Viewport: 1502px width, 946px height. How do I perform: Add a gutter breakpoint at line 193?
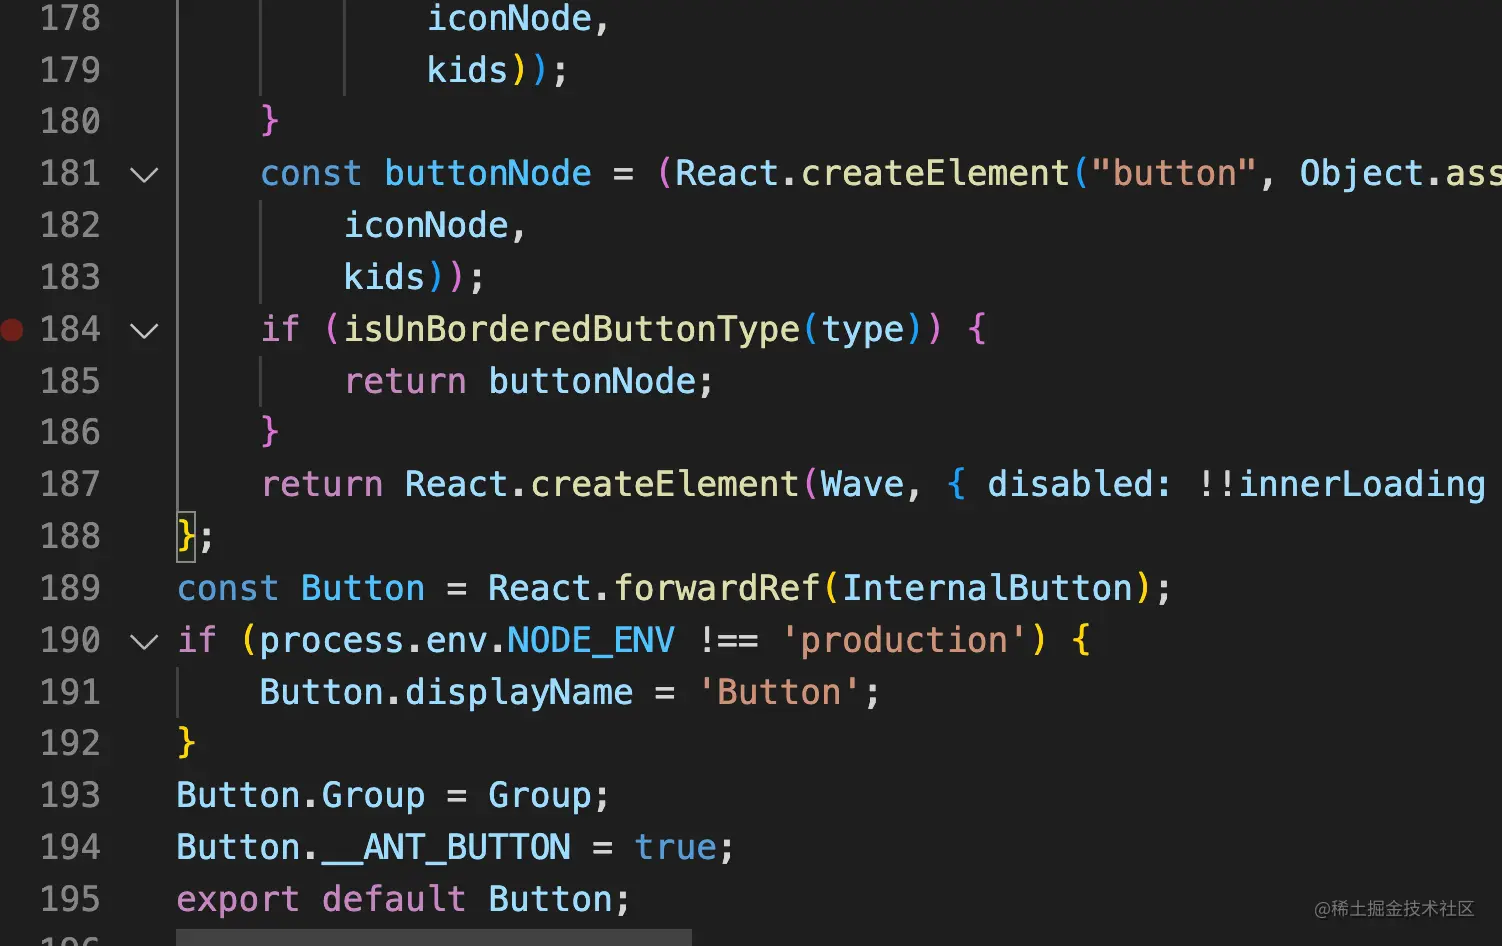click(13, 794)
